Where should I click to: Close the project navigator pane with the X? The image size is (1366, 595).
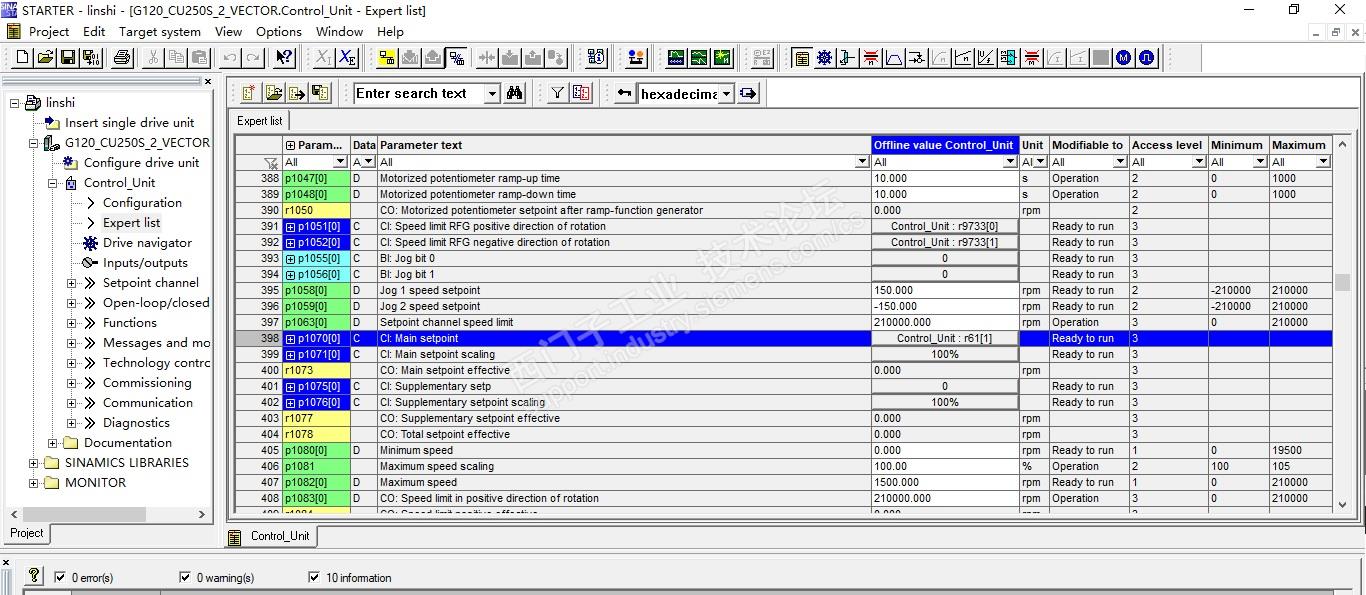[207, 82]
